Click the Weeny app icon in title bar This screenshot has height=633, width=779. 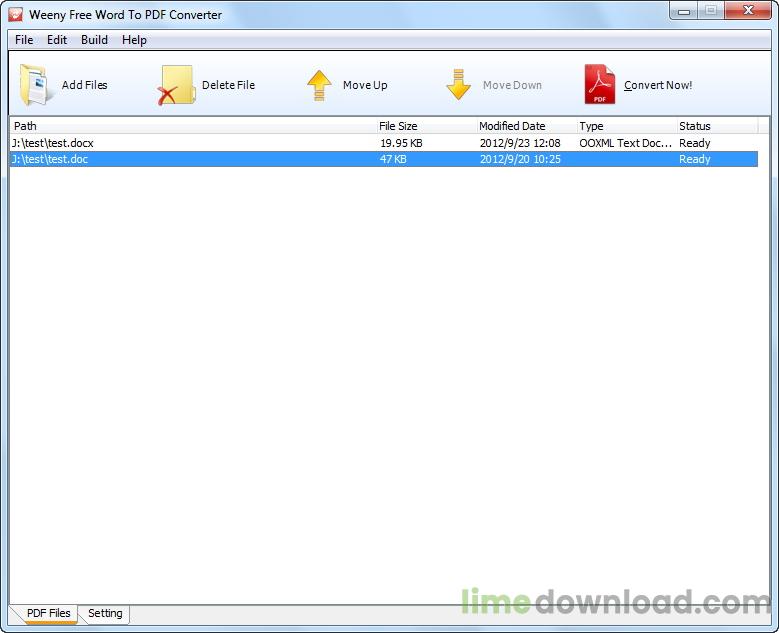(x=15, y=14)
